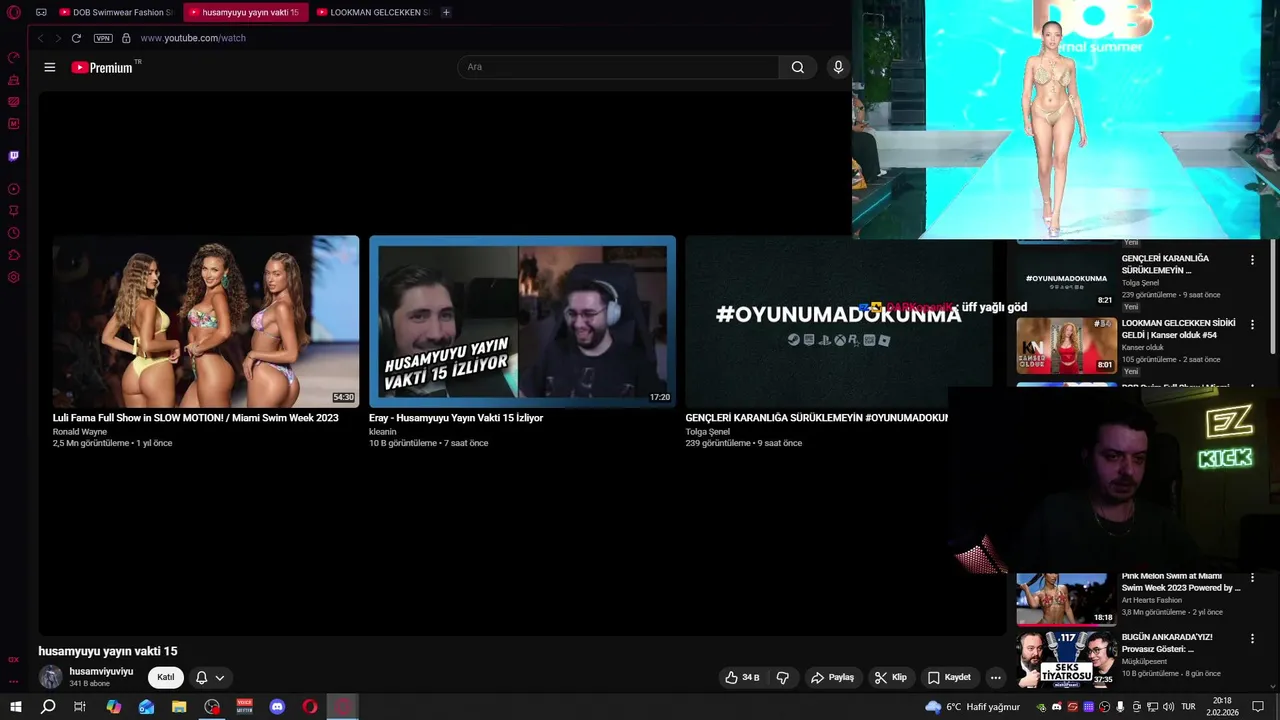
Task: Open TUR input language selector in tray
Action: click(1189, 707)
